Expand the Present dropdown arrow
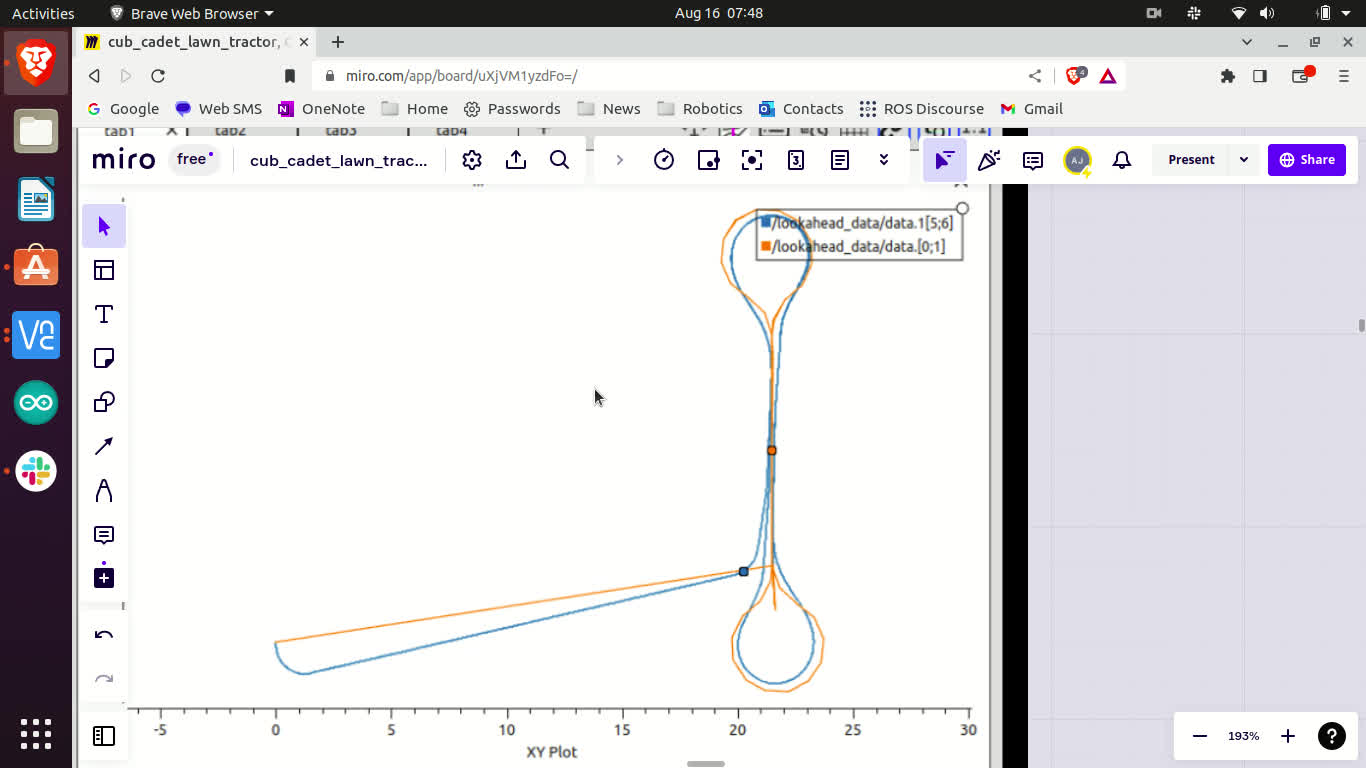 (x=1244, y=160)
